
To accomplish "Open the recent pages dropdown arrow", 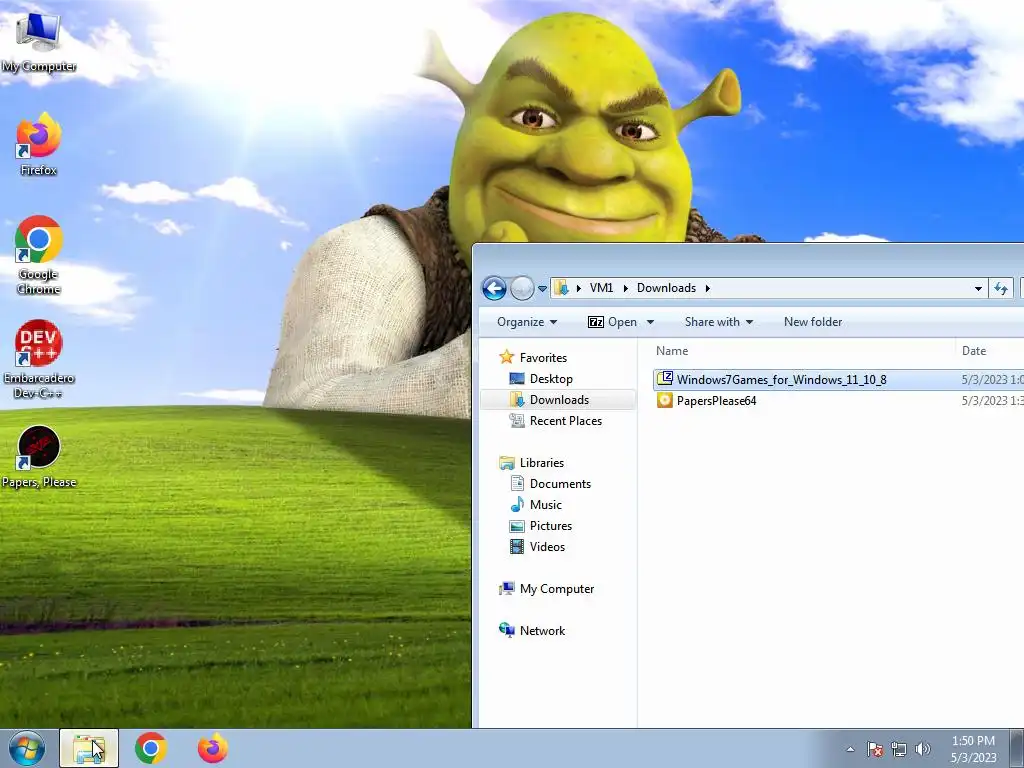I will tap(542, 289).
